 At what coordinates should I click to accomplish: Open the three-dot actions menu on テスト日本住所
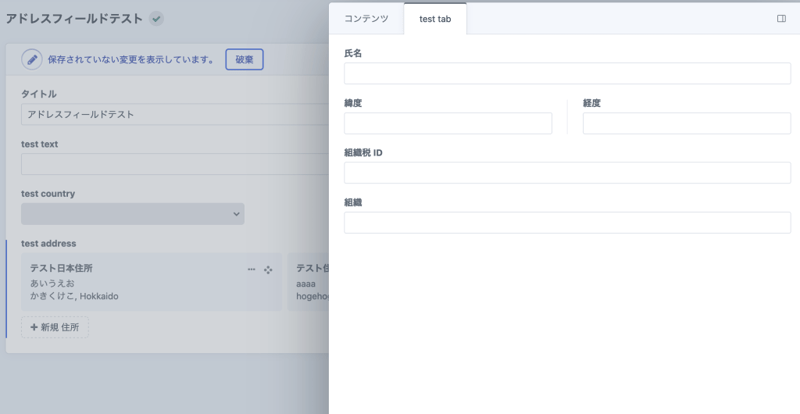pyautogui.click(x=252, y=270)
